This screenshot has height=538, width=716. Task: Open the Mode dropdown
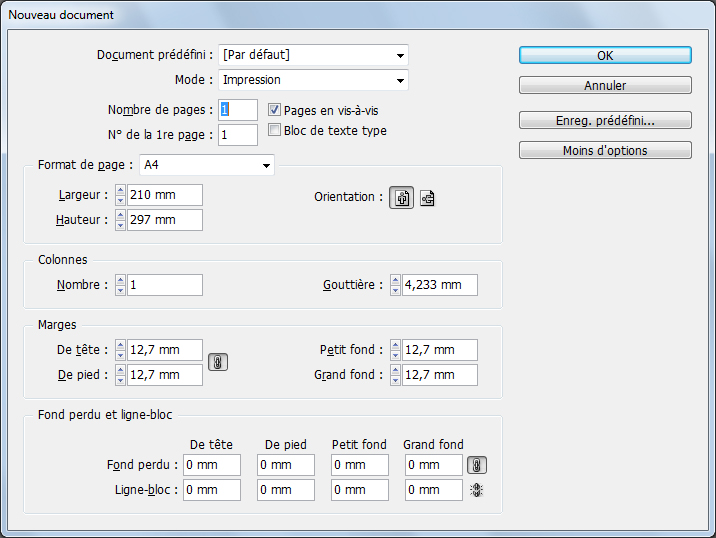pos(313,80)
